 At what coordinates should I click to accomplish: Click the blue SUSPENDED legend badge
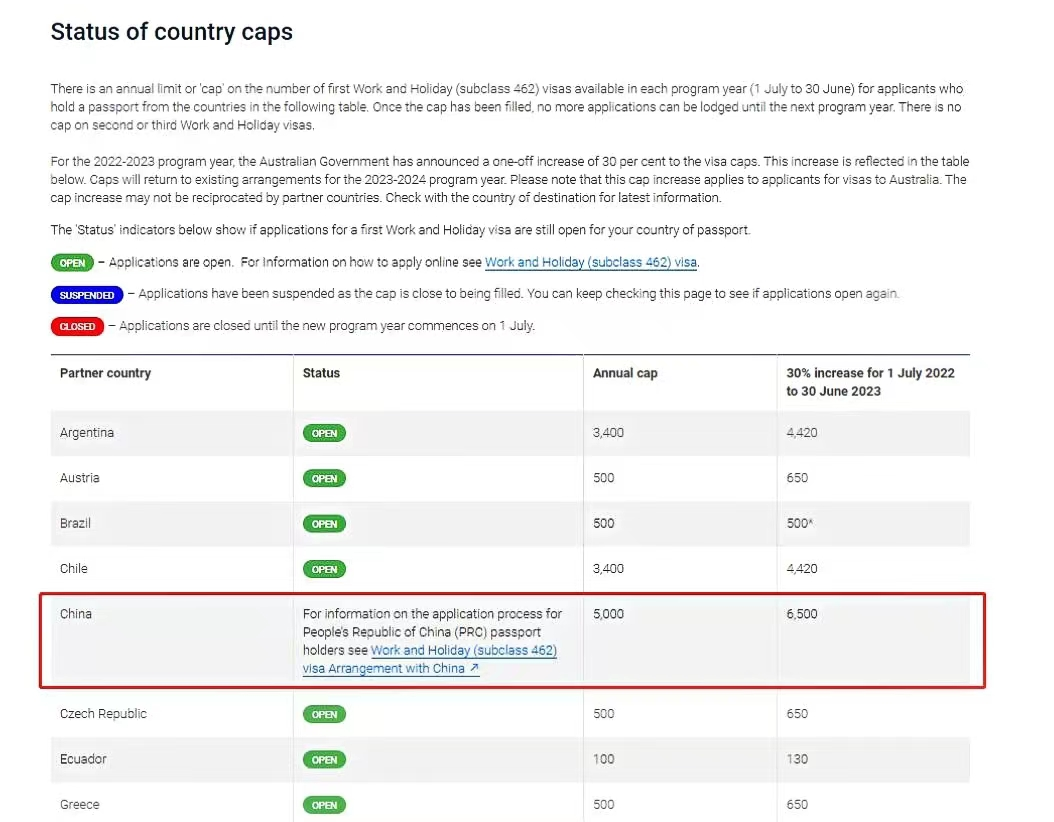click(87, 295)
